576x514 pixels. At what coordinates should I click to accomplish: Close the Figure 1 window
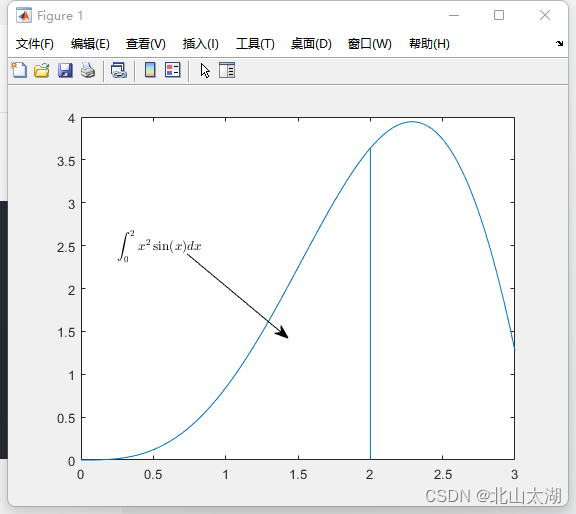pyautogui.click(x=545, y=15)
